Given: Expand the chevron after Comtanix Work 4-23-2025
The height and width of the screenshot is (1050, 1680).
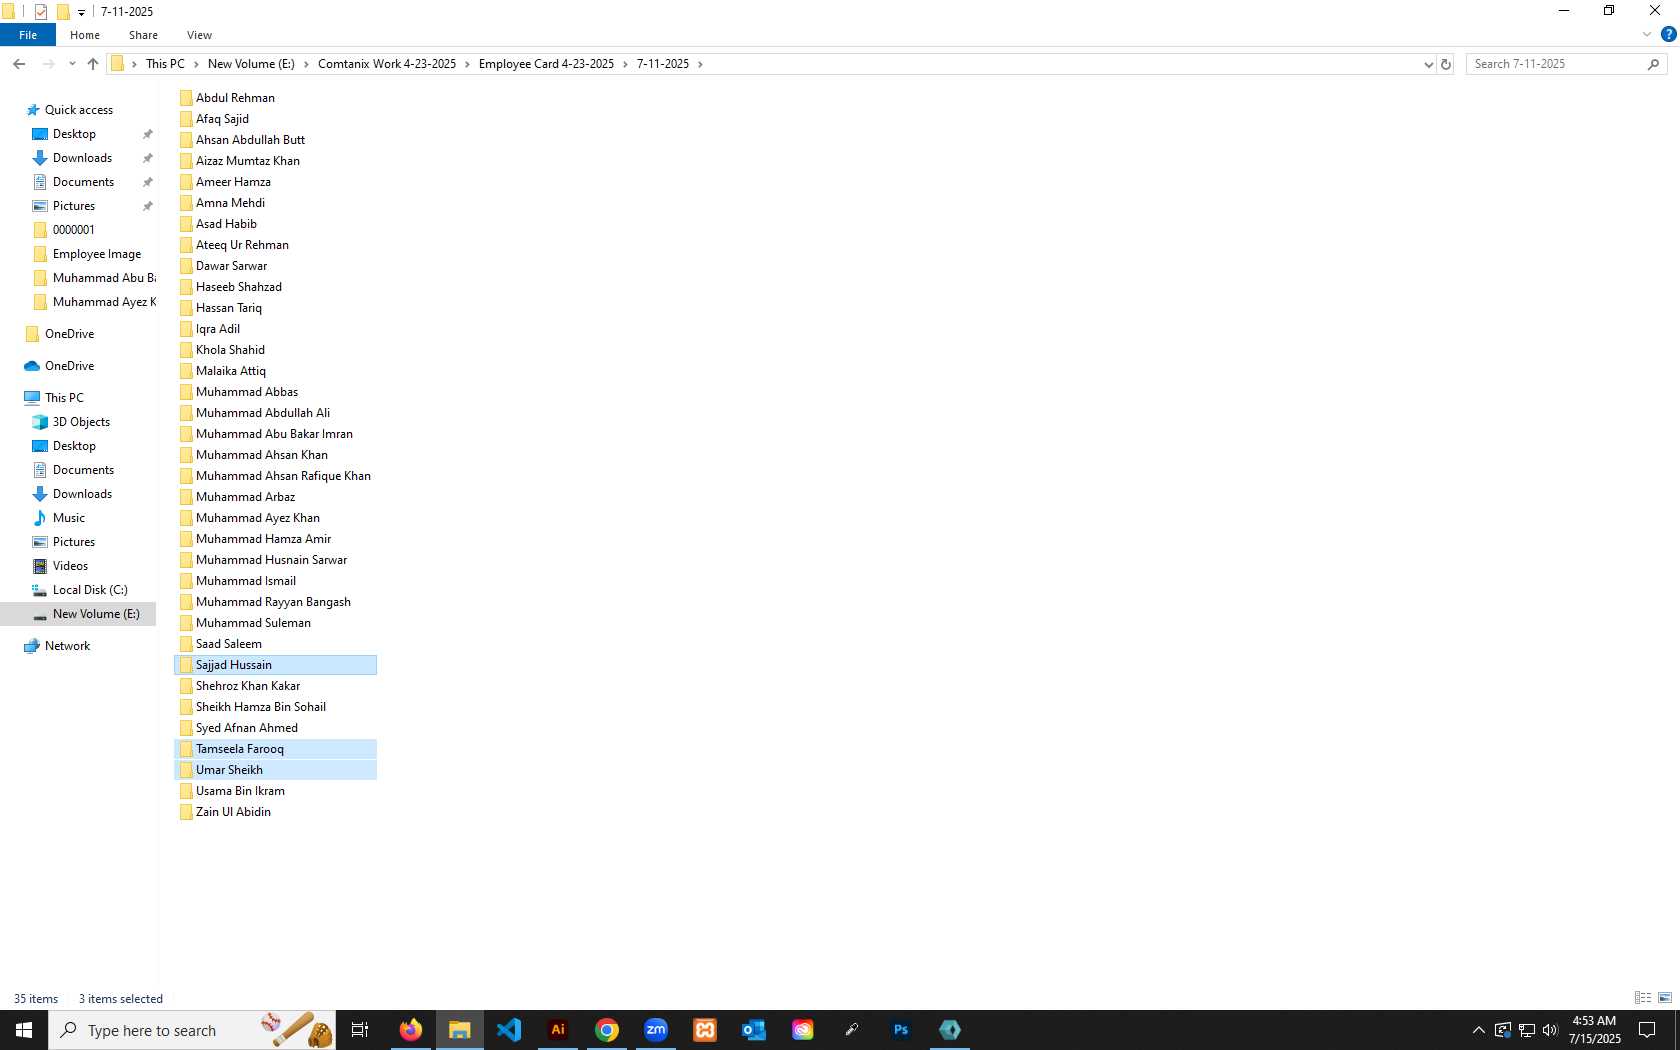Looking at the screenshot, I should [x=467, y=64].
